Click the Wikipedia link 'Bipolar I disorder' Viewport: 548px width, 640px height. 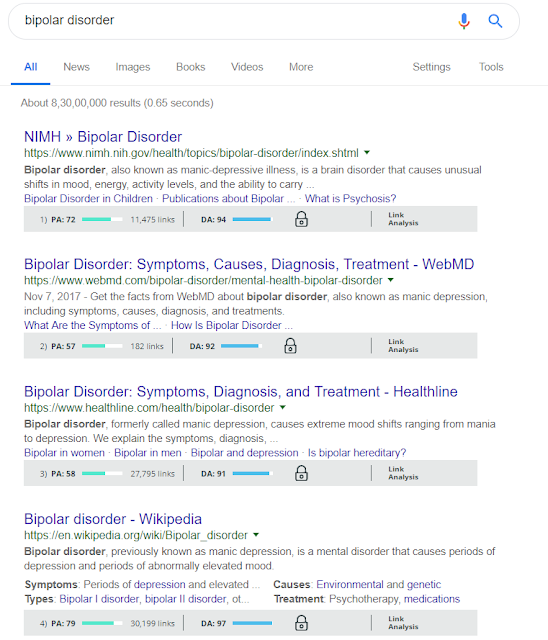pos(99,599)
